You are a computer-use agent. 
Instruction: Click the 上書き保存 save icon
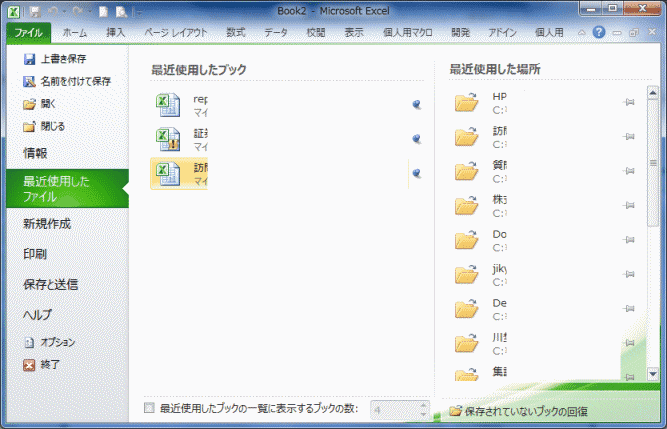click(x=29, y=59)
